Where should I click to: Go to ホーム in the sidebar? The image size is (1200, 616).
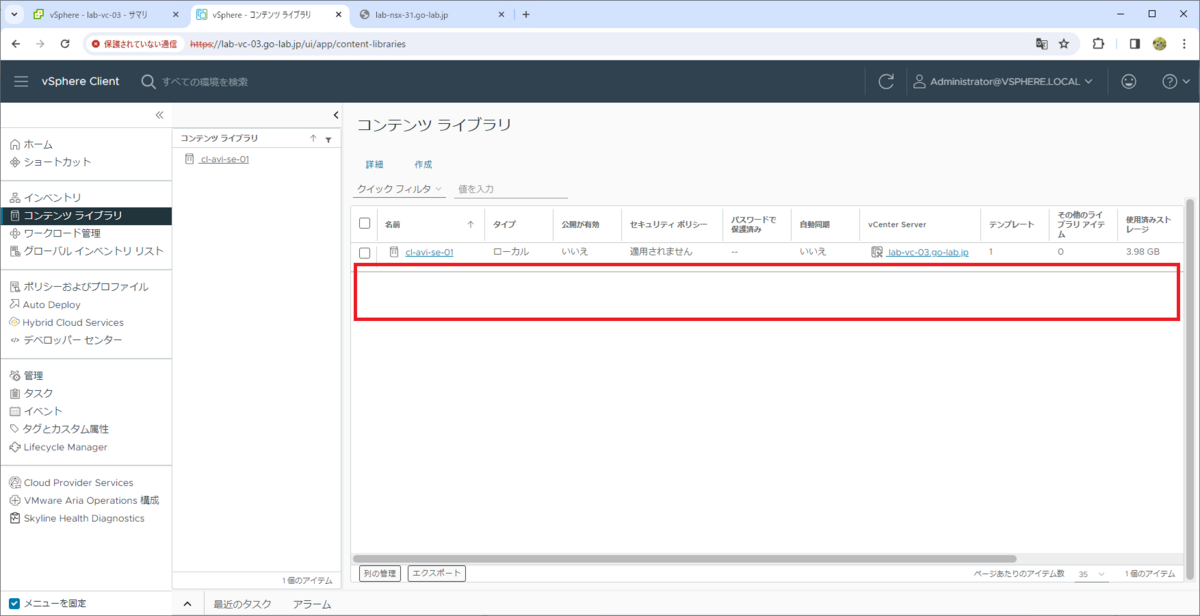click(x=38, y=144)
